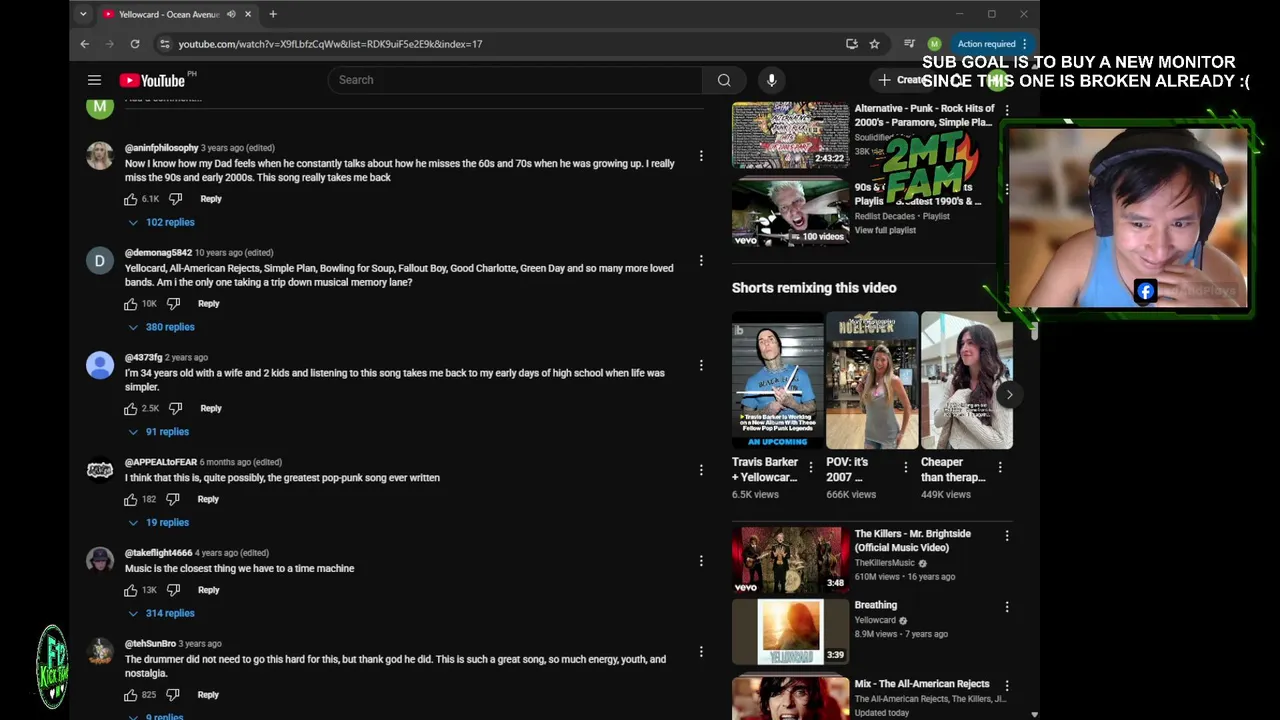Screen dimensions: 1280x720
Task: Click page scrollbar down arrow
Action: [x=1034, y=714]
